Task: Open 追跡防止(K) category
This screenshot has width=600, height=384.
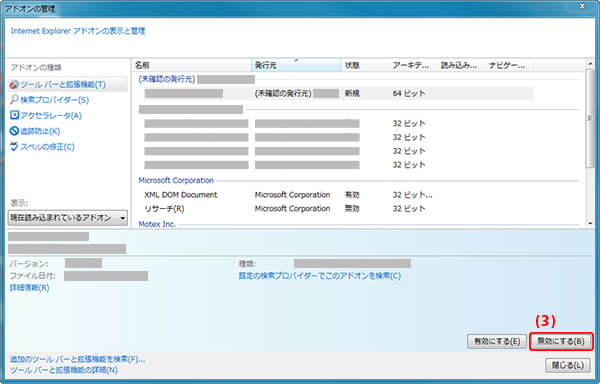Action: pos(40,131)
